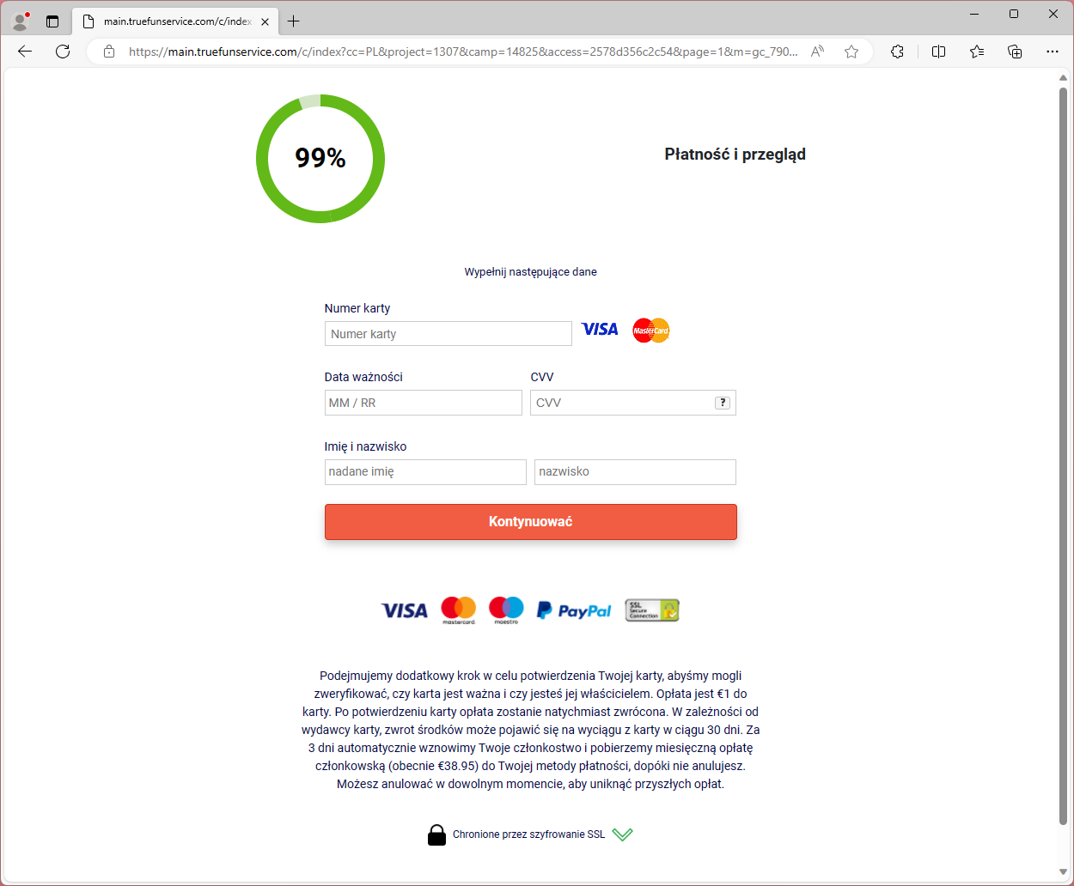
Task: Open the Collections icon in the toolbar
Action: (1015, 52)
